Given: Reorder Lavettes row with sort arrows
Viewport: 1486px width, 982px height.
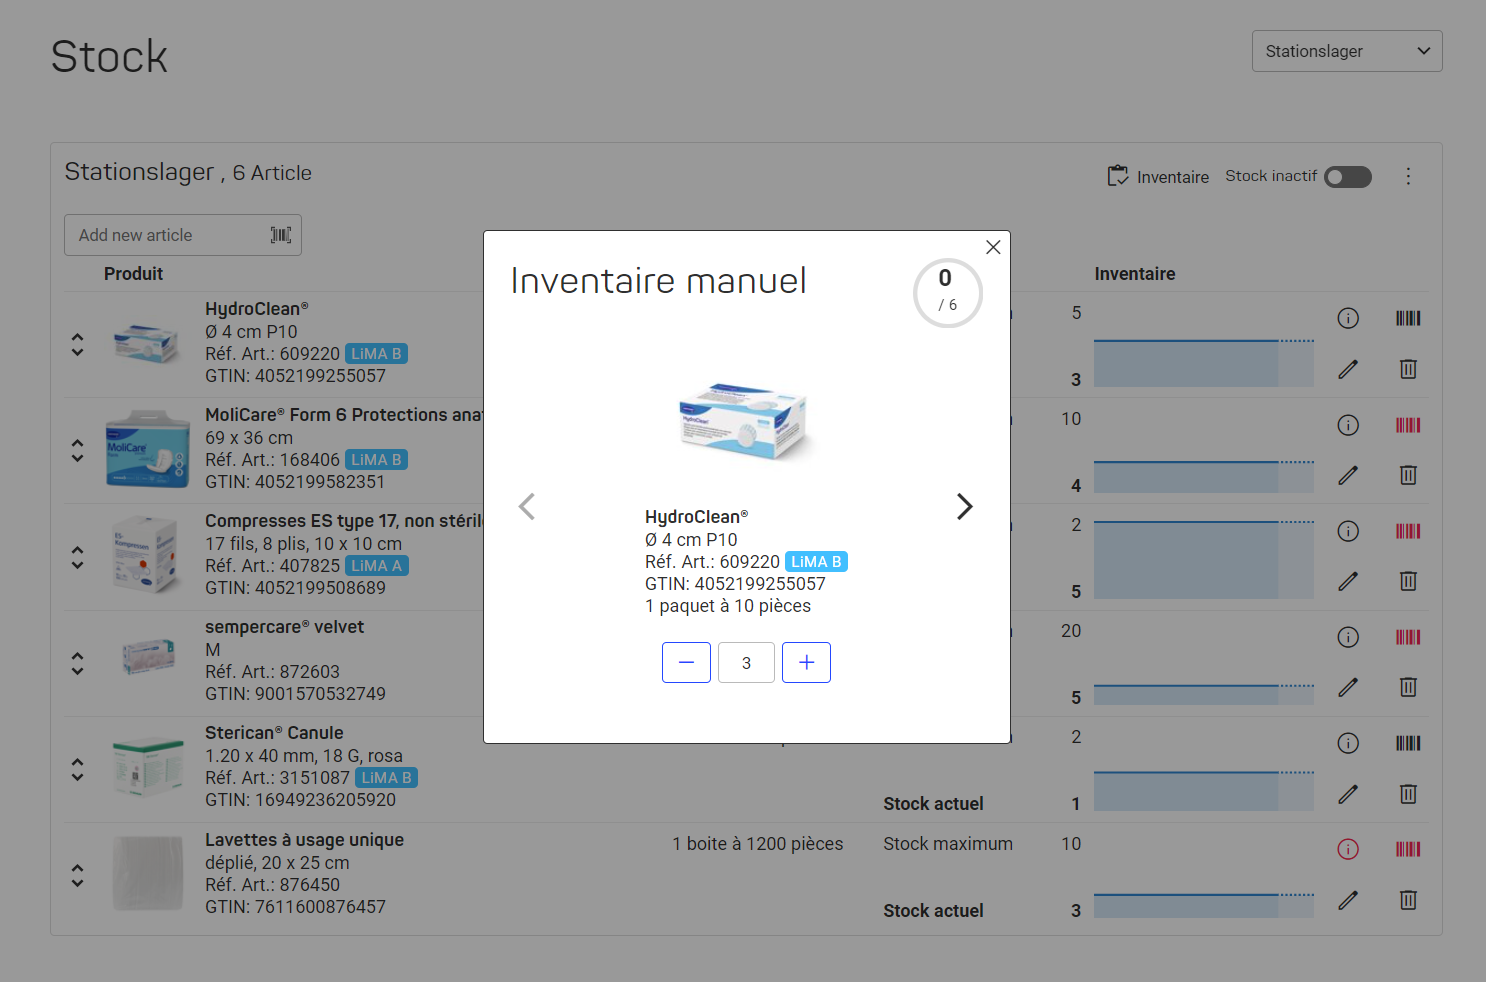Looking at the screenshot, I should 77,875.
